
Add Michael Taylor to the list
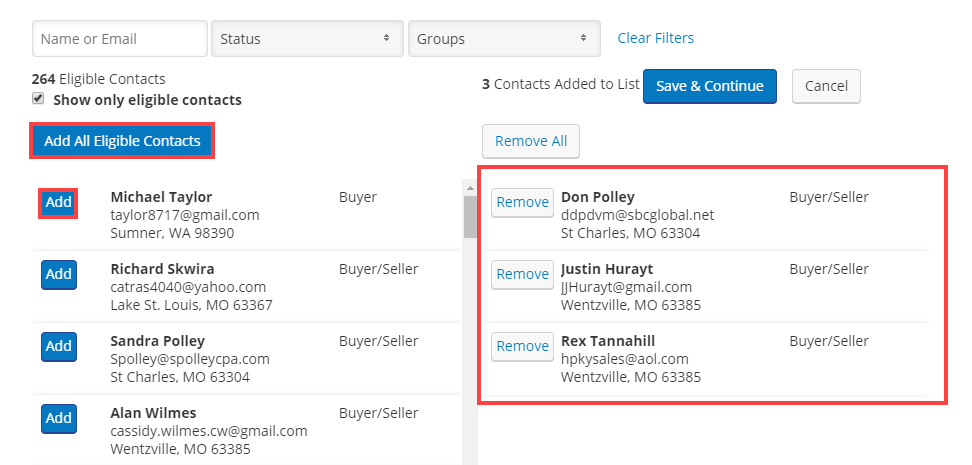click(x=59, y=202)
